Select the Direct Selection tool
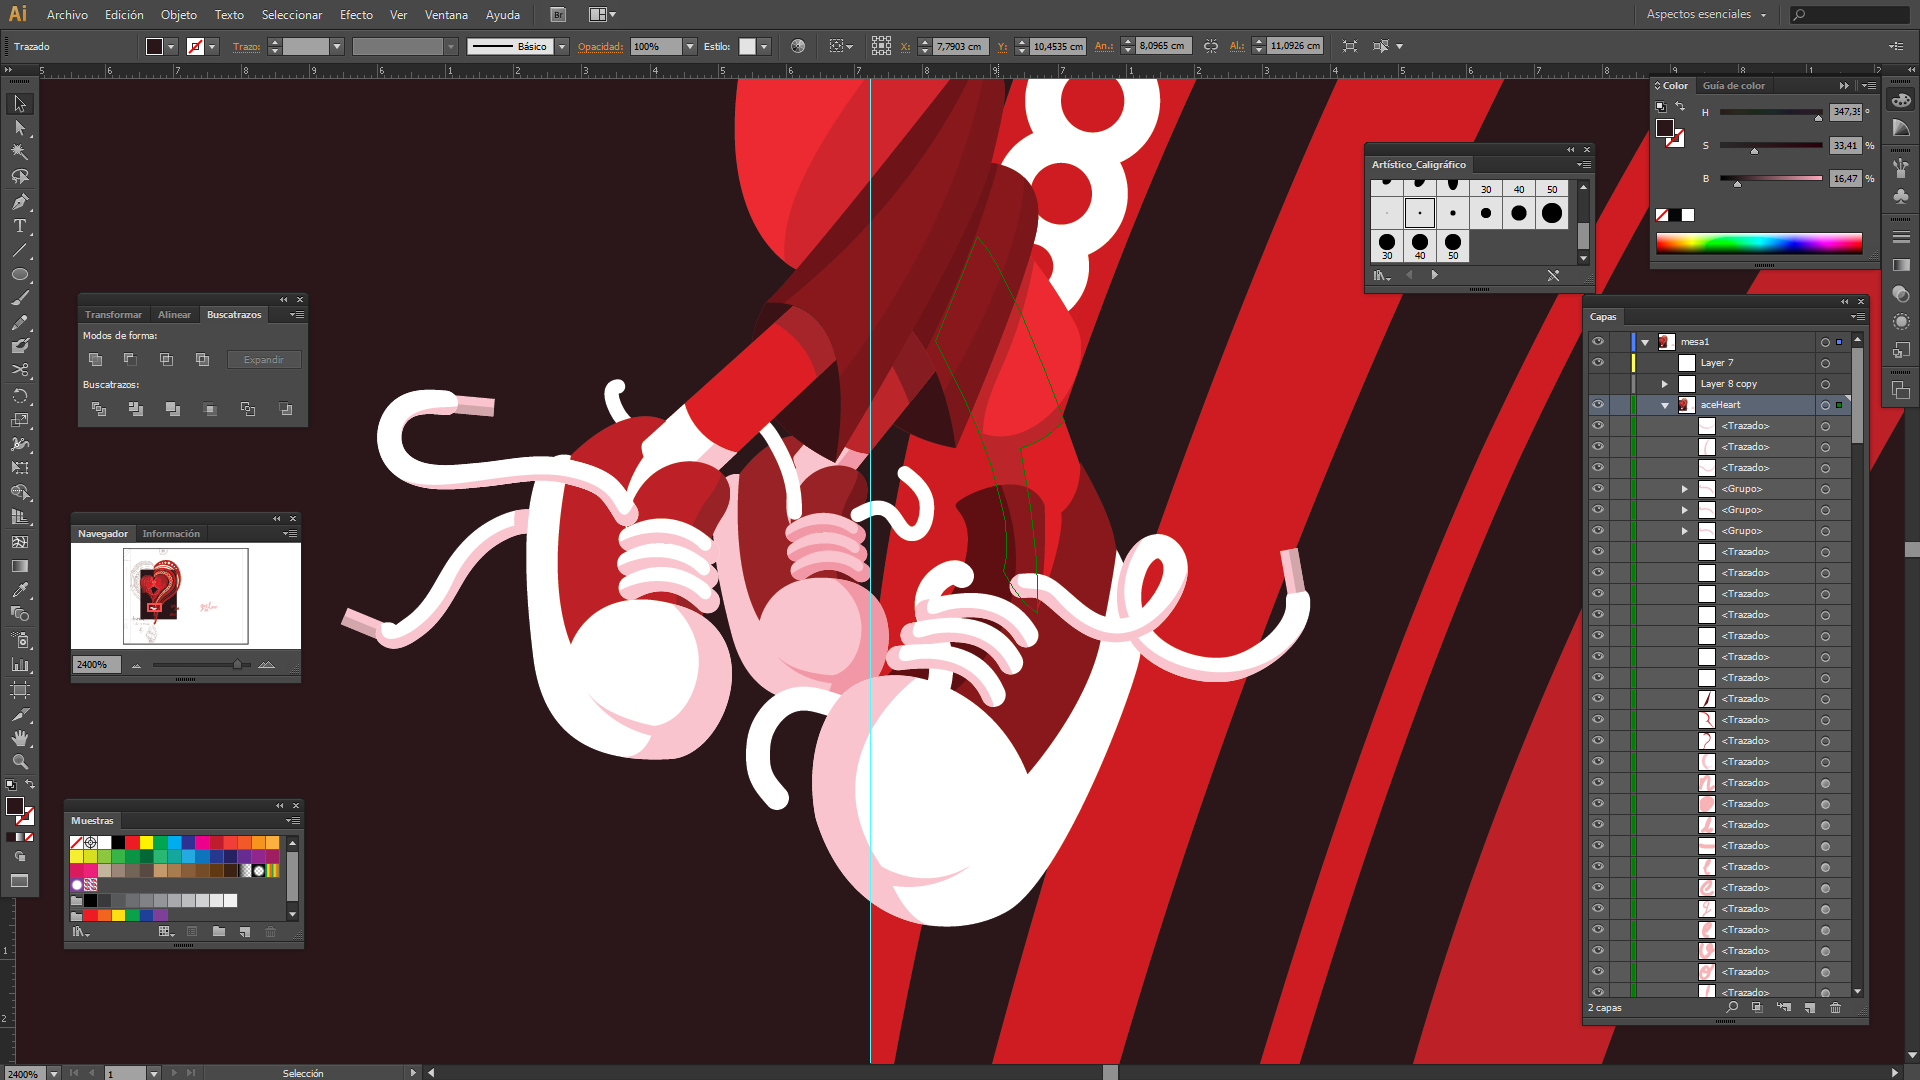This screenshot has height=1080, width=1920. [19, 128]
